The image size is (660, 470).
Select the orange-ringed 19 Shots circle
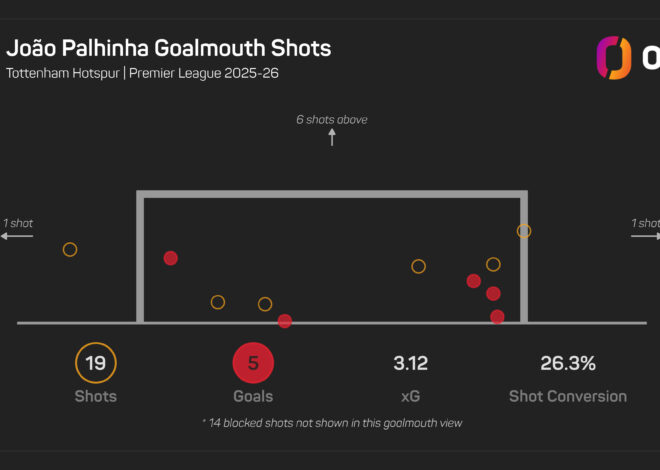(x=96, y=363)
